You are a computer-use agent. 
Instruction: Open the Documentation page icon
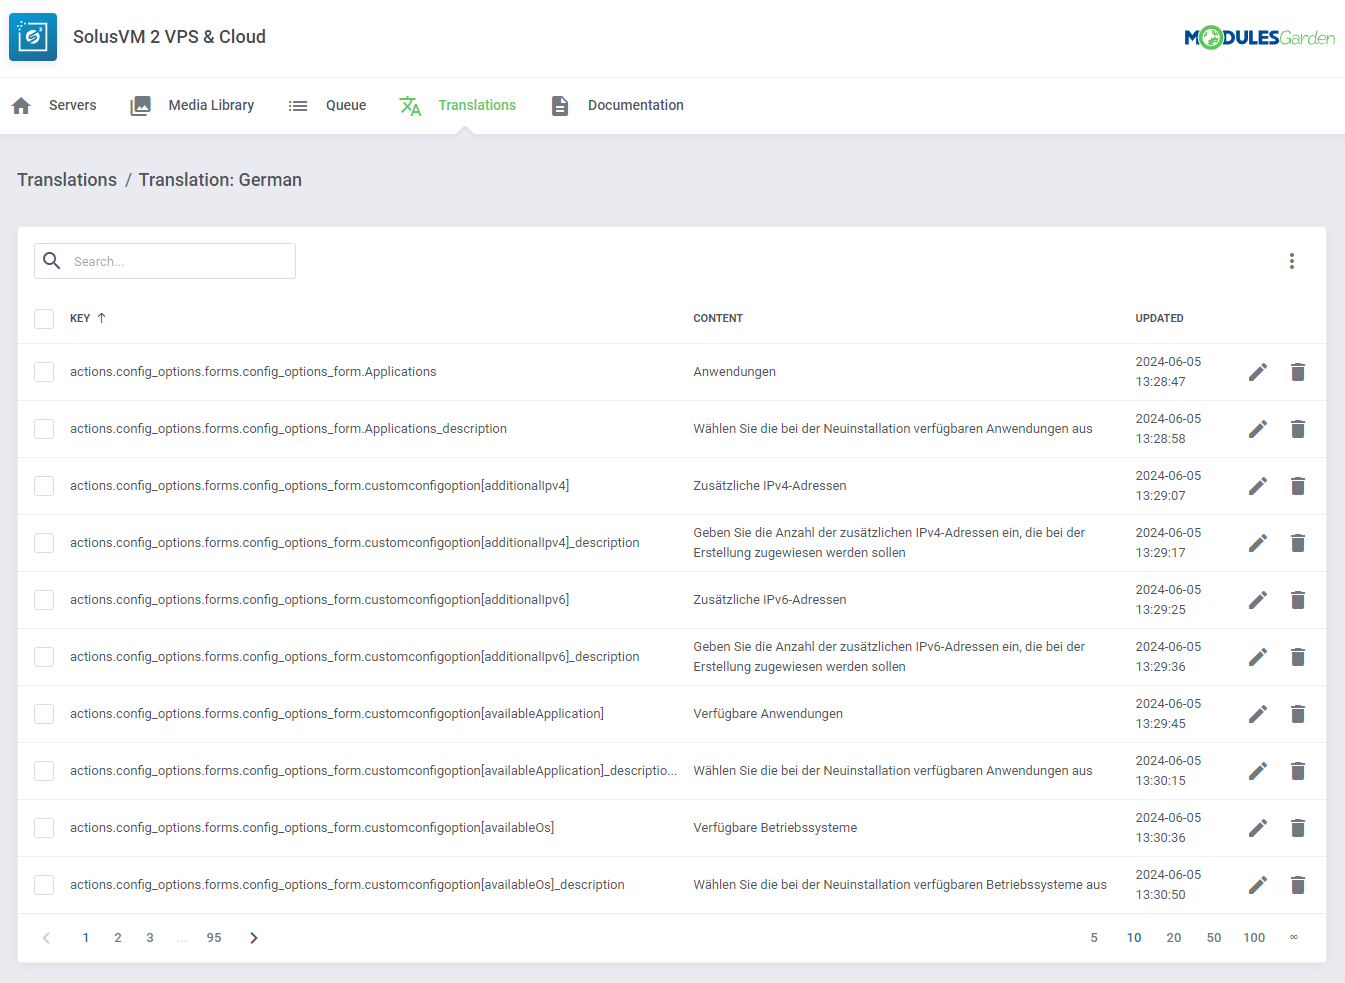point(560,104)
